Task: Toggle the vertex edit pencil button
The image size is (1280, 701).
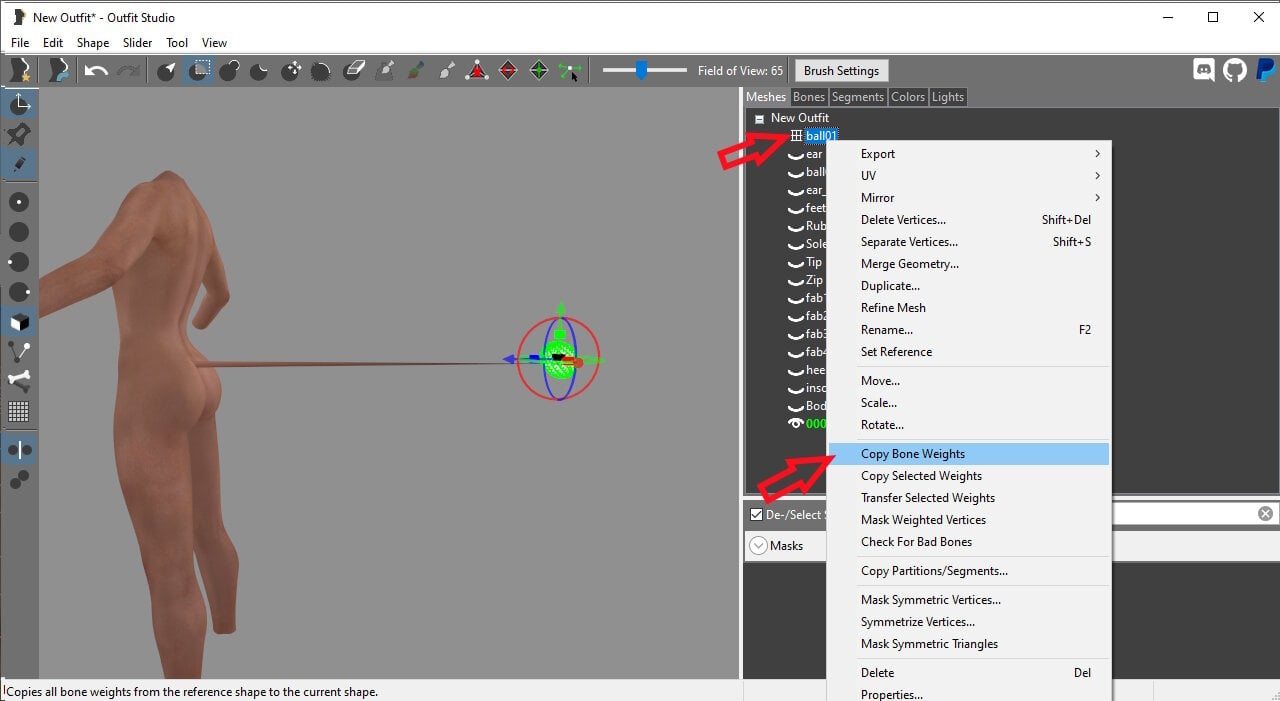Action: 19,164
